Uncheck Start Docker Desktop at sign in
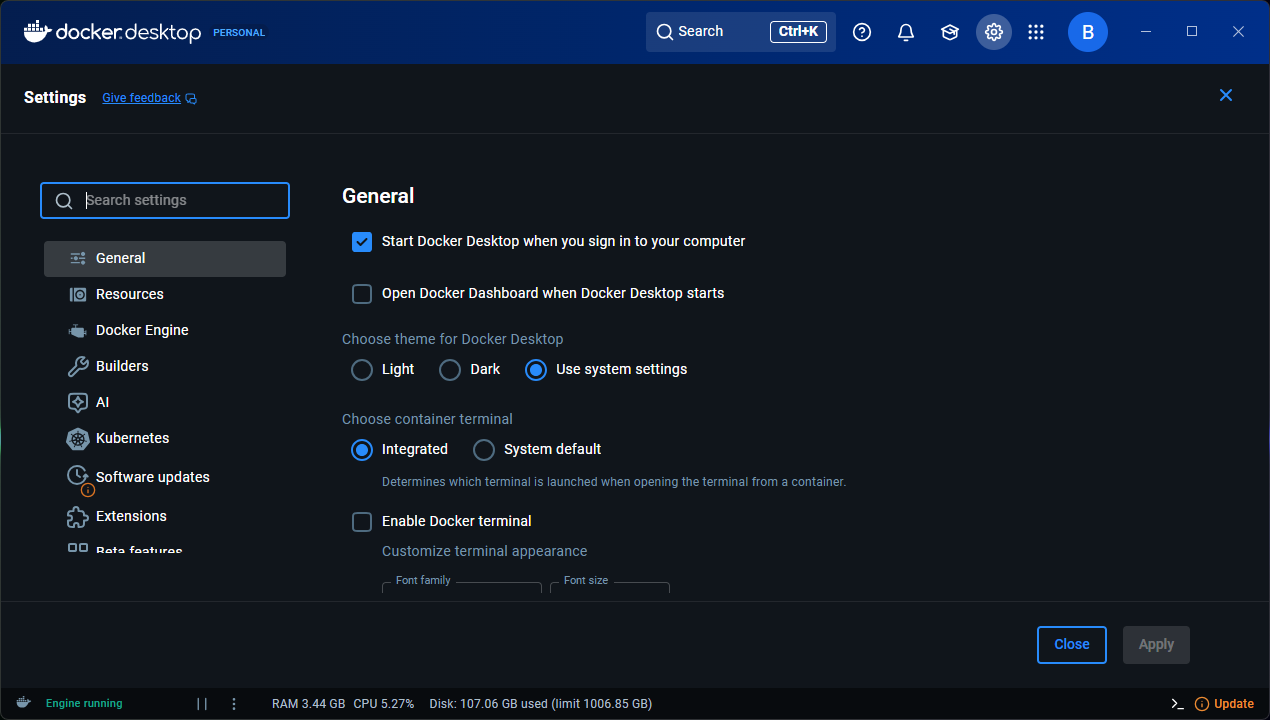The height and width of the screenshot is (720, 1270). pyautogui.click(x=362, y=242)
